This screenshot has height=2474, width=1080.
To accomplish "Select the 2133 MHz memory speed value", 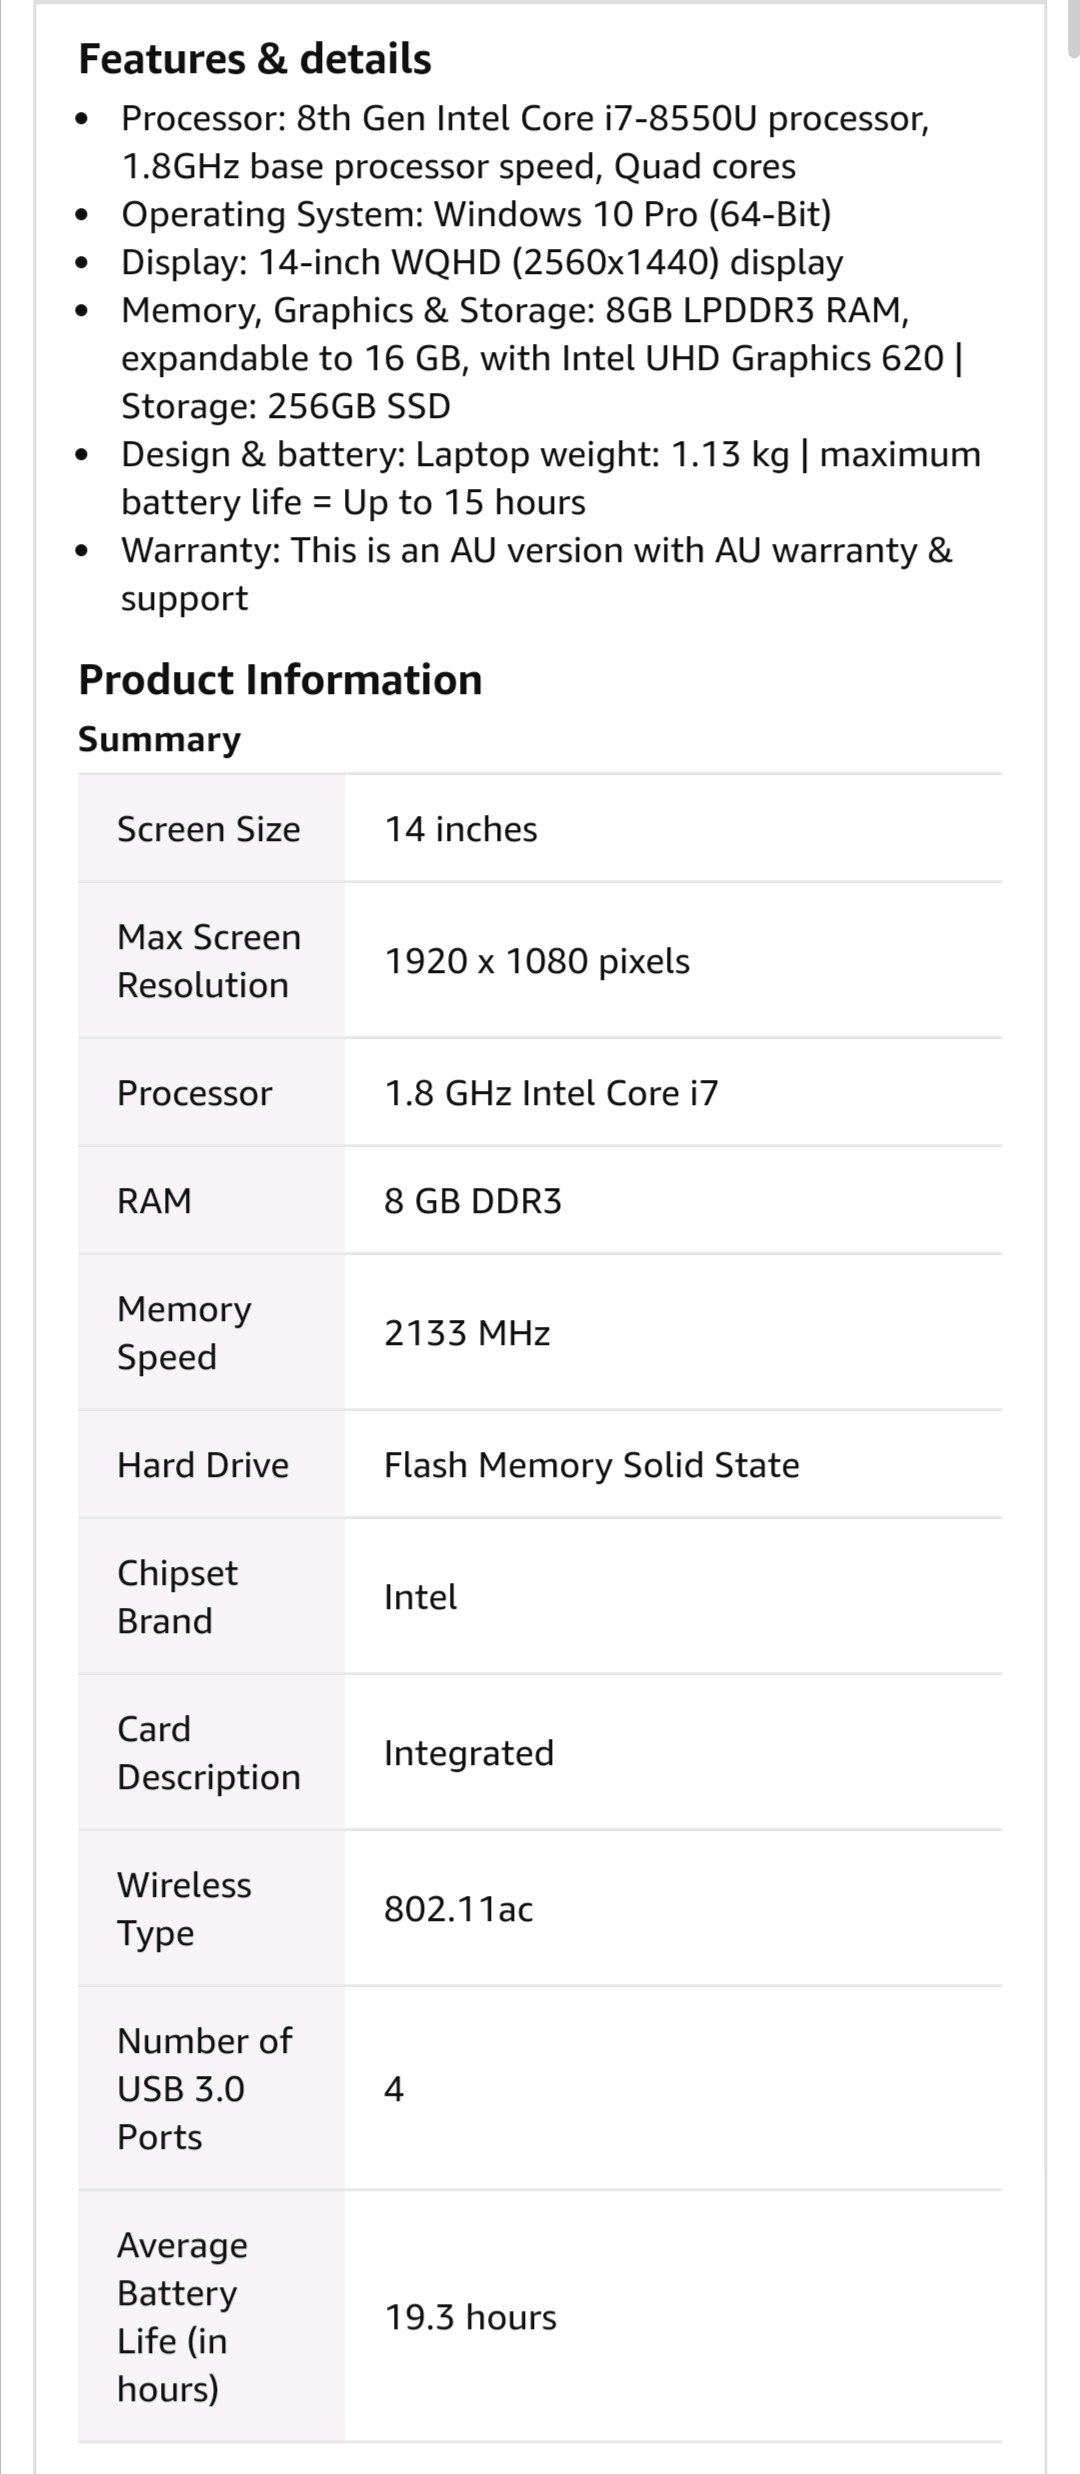I will (x=467, y=1333).
